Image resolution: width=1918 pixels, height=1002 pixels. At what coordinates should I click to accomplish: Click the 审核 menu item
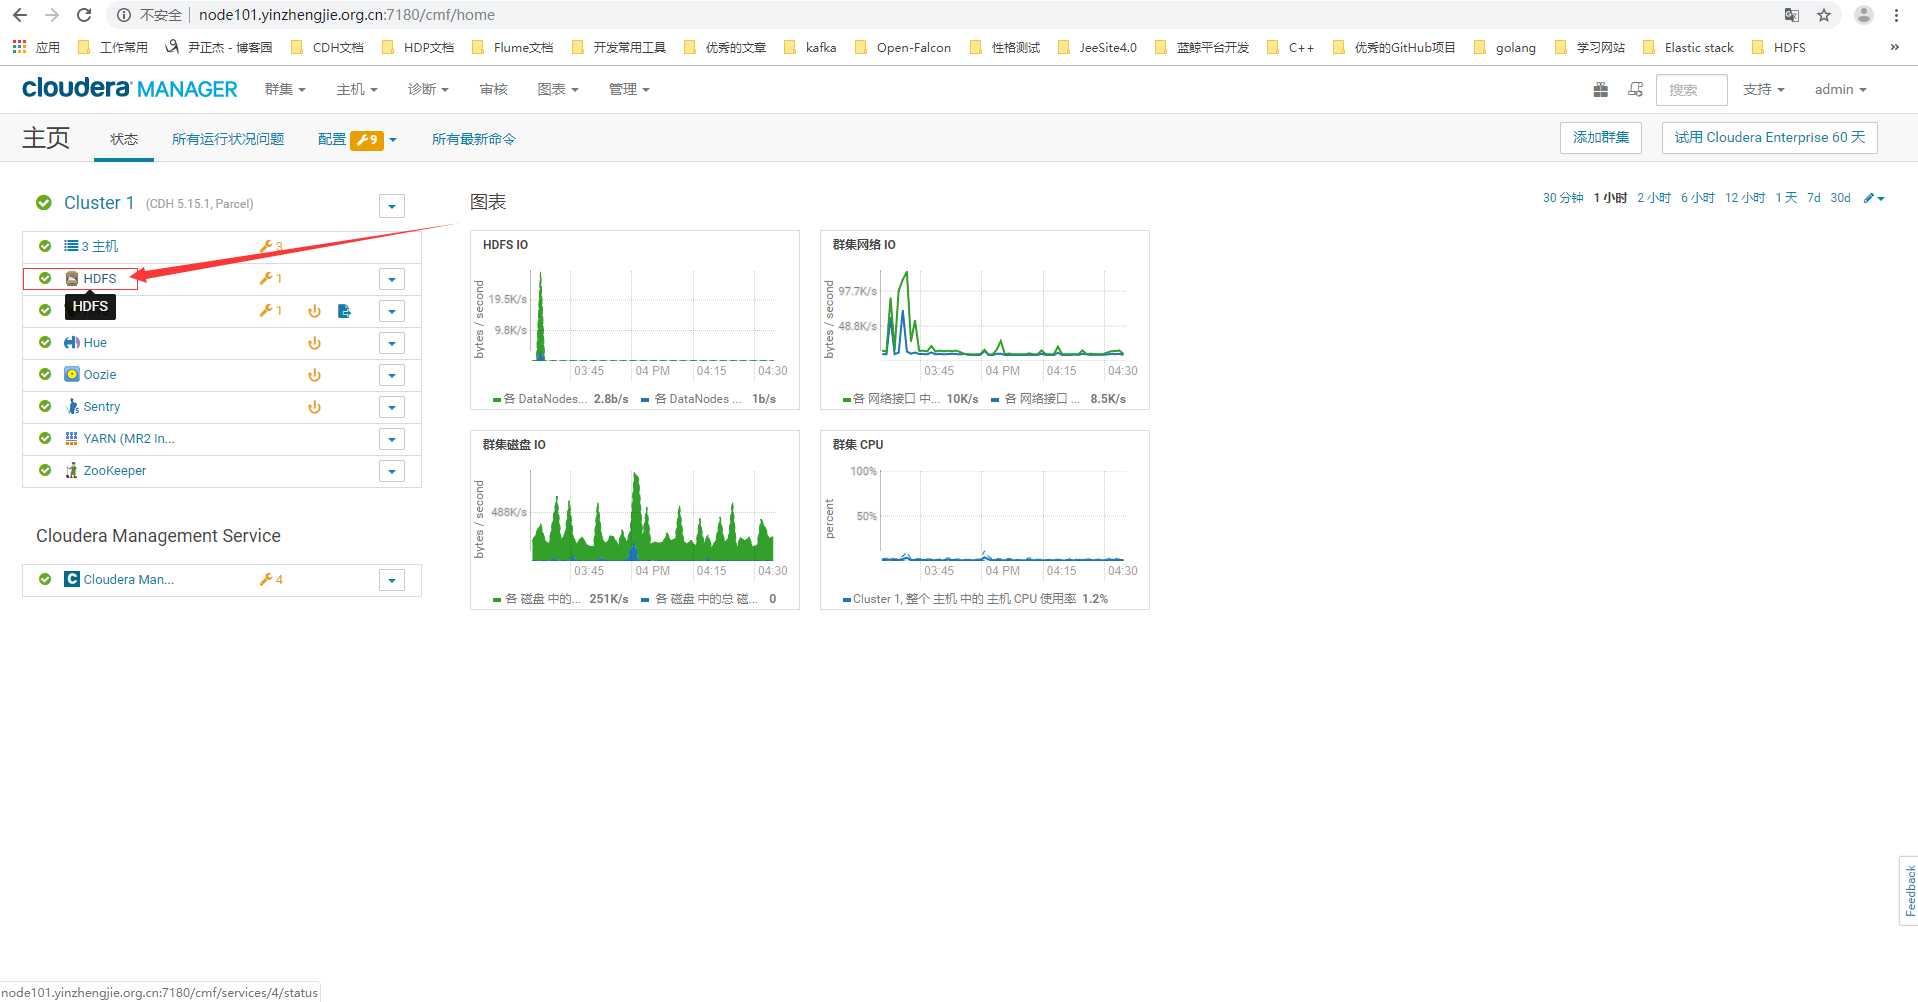(x=494, y=89)
